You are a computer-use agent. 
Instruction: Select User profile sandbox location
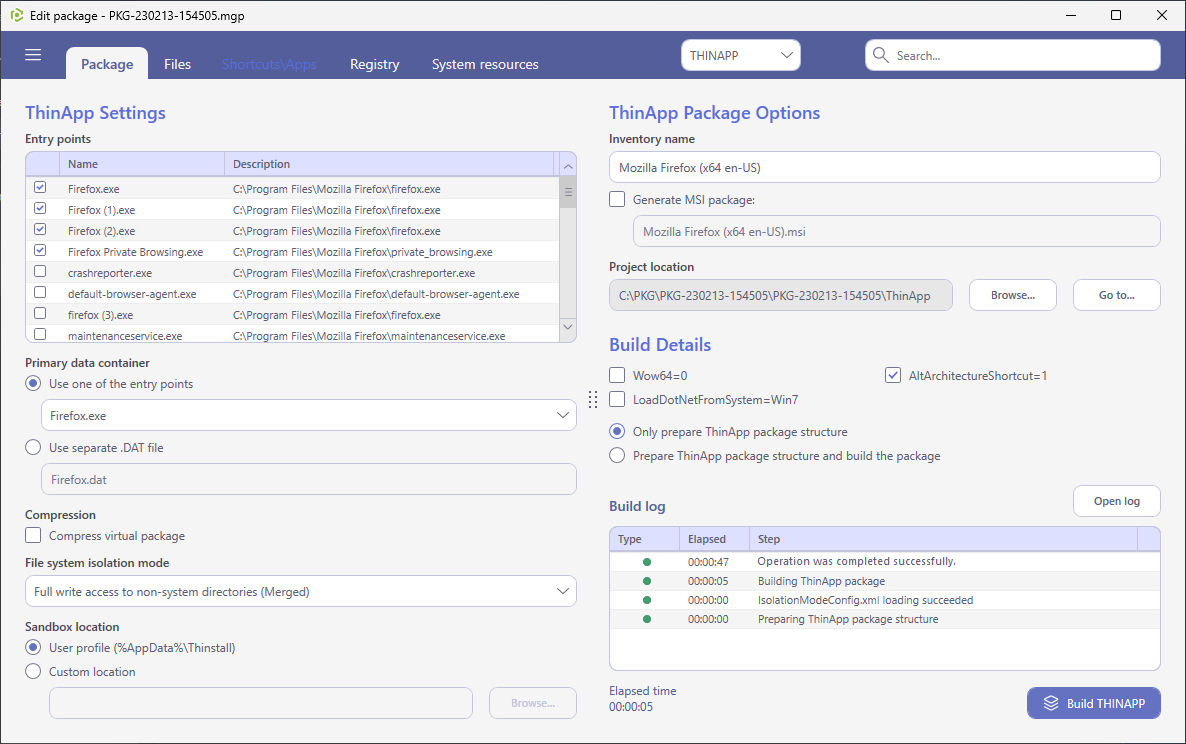point(33,648)
